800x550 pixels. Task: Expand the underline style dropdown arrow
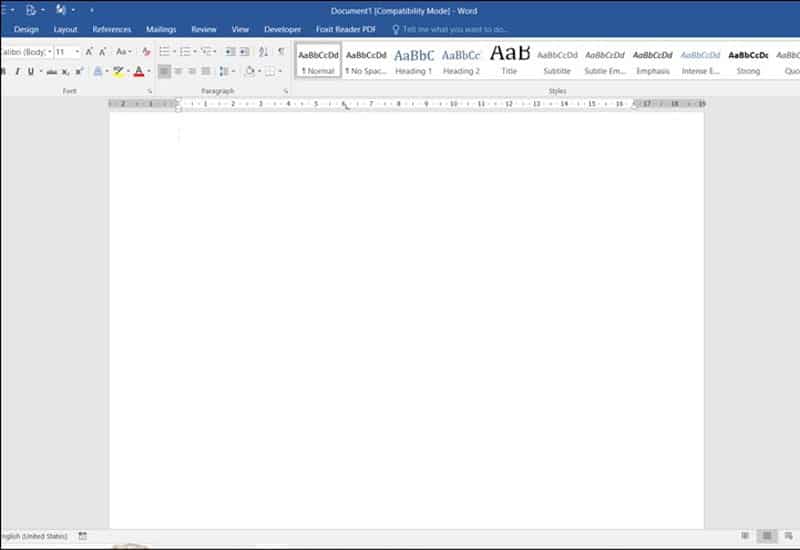[x=41, y=72]
